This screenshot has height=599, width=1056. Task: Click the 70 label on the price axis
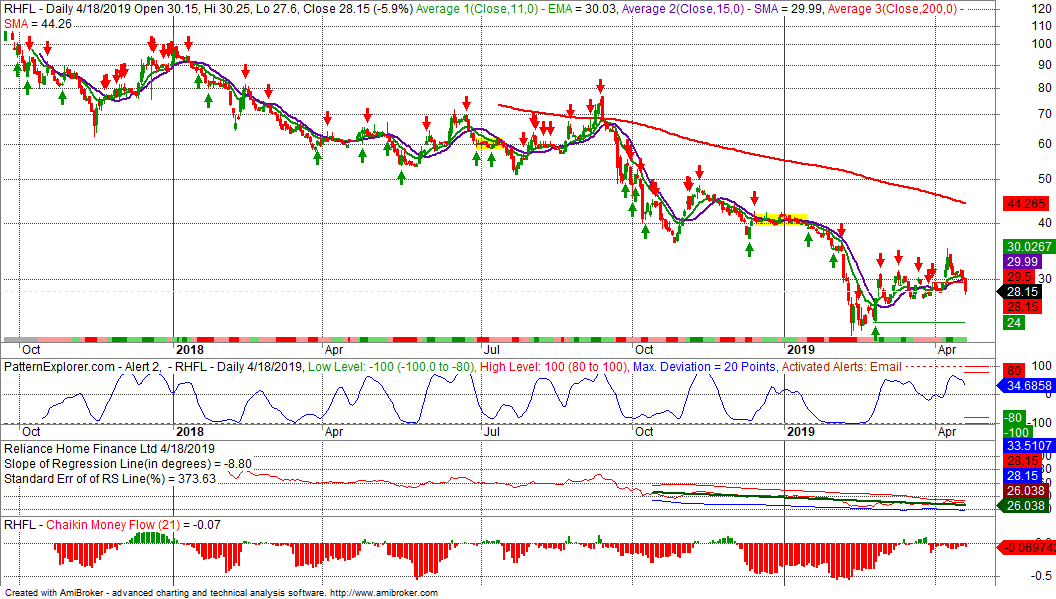pos(1045,114)
